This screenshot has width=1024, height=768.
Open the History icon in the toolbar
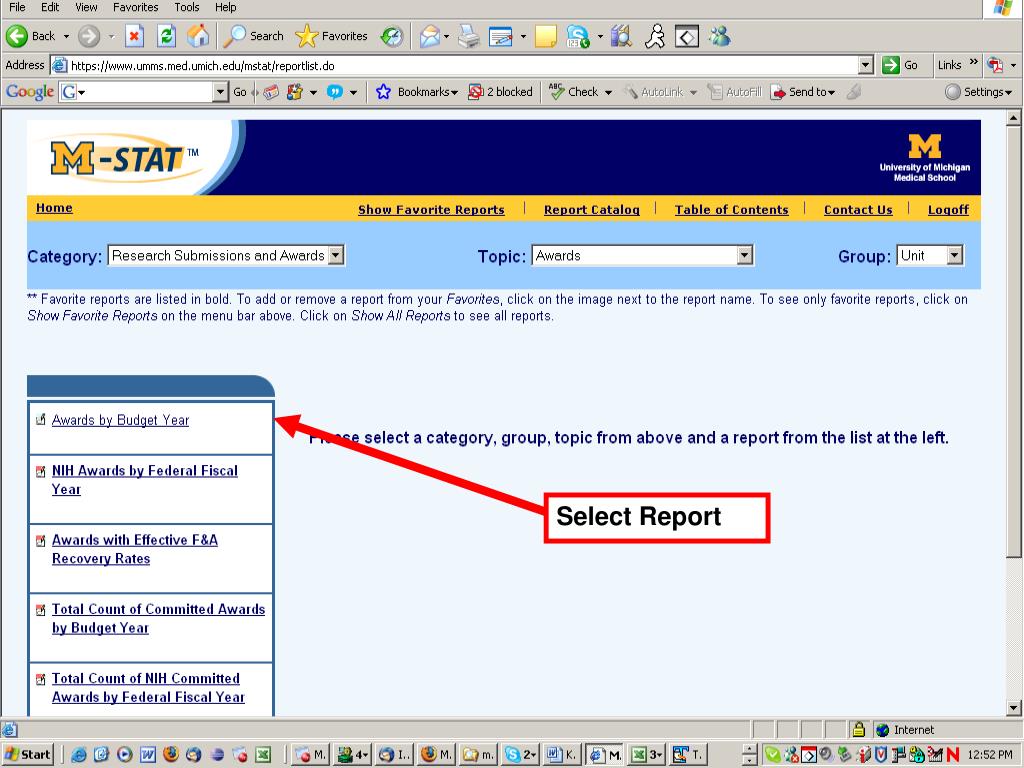click(x=392, y=36)
